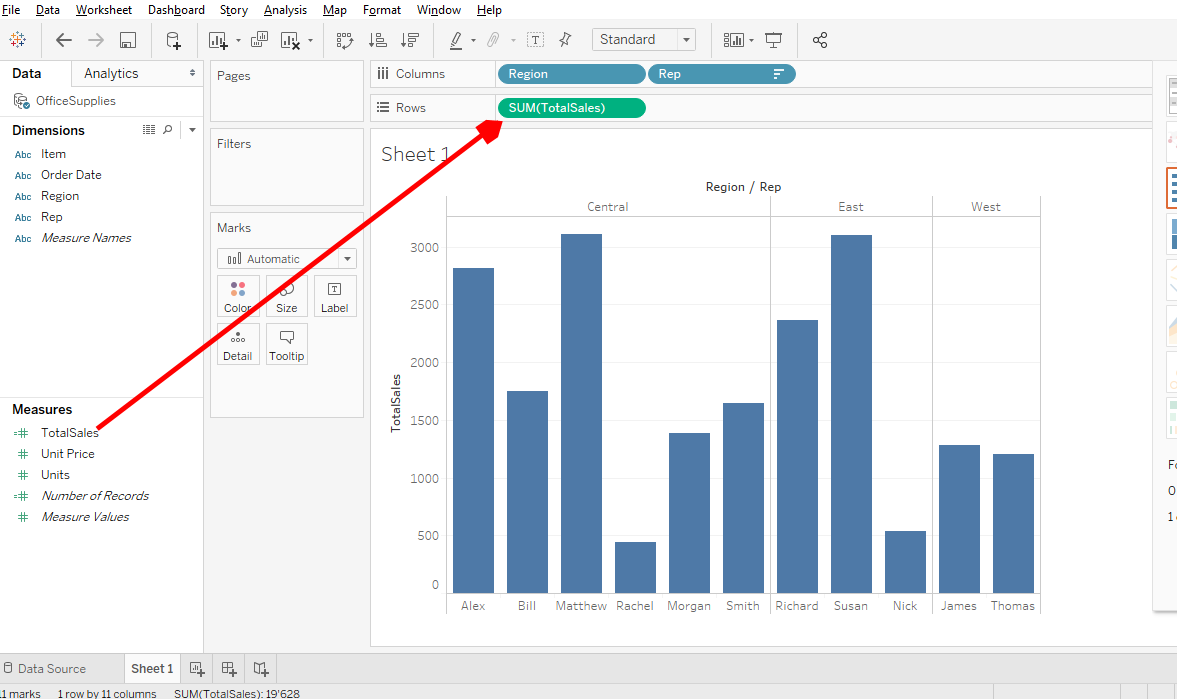
Task: Toggle fix axes pin icon
Action: (565, 40)
